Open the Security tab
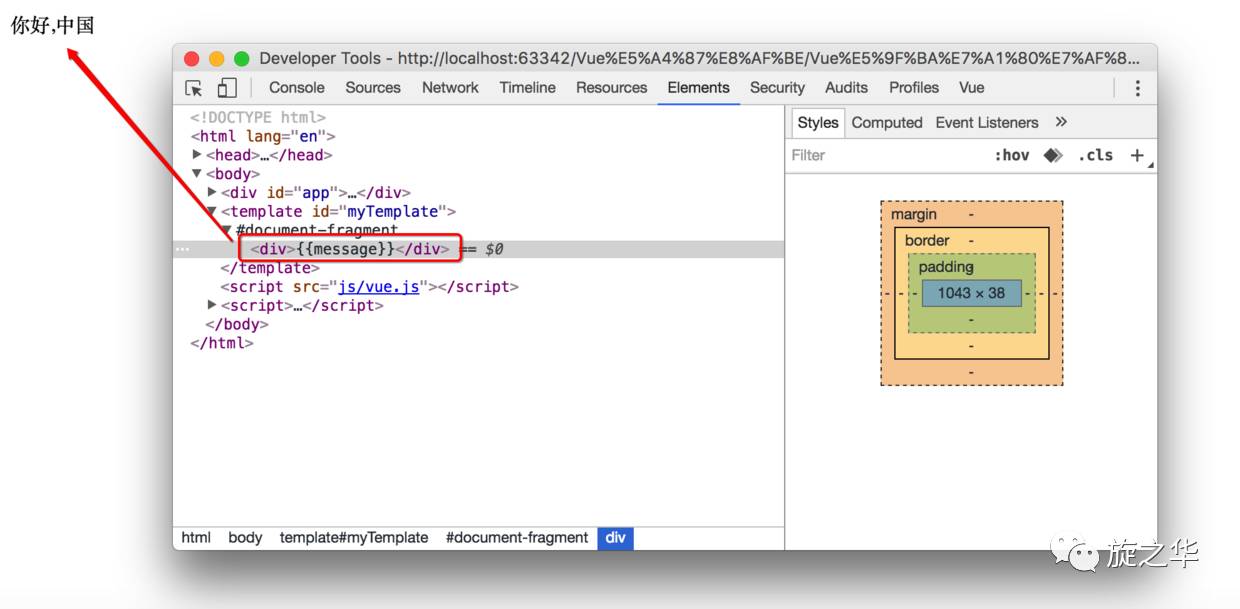This screenshot has width=1240, height=609. (x=777, y=88)
